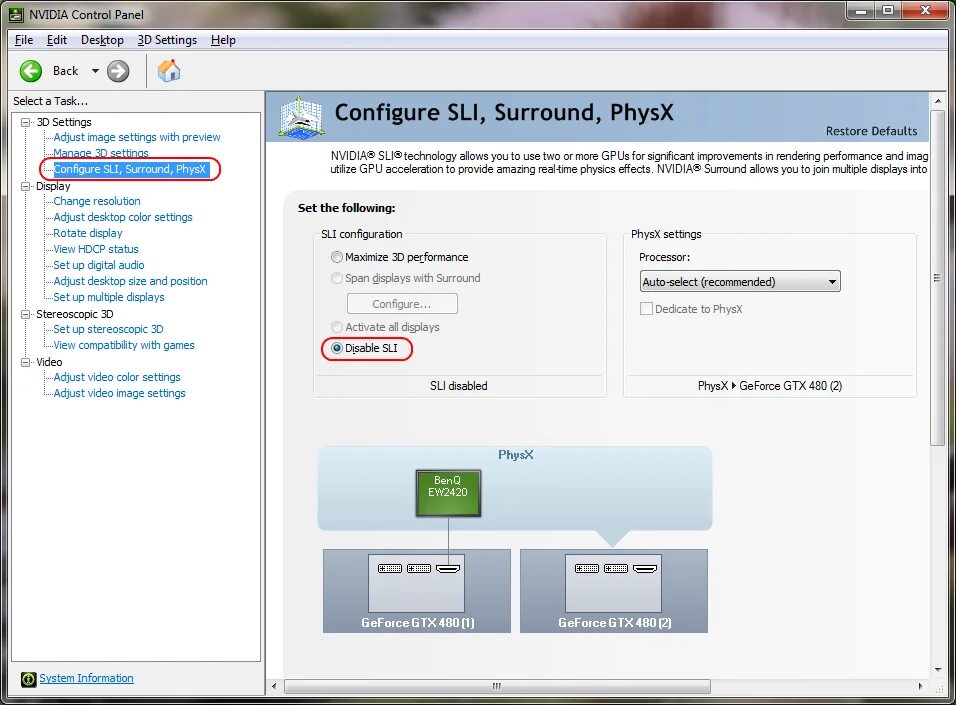Select Configure SLI, Surround, PhysX task

[x=130, y=169]
